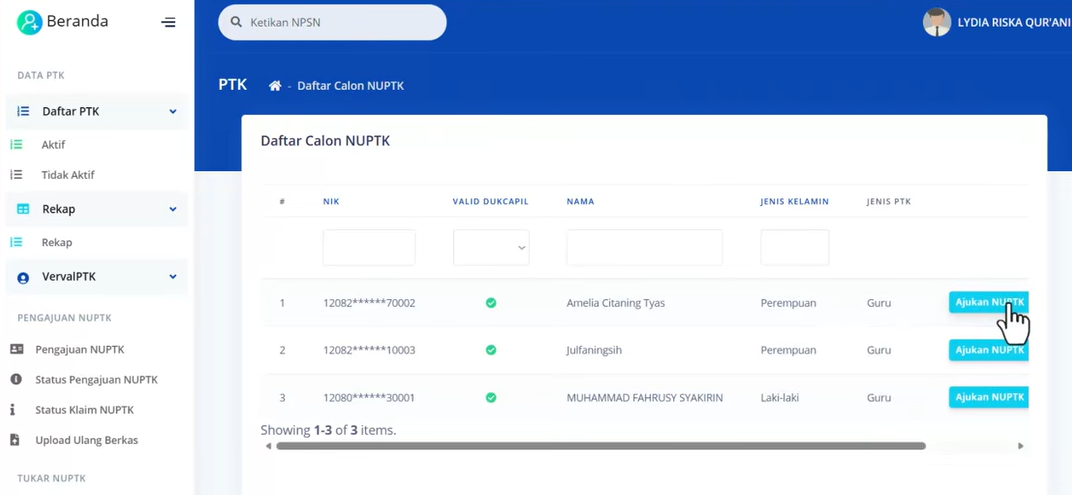
Task: Click the Status Pengajuan NUPTK info icon
Action: pos(16,379)
